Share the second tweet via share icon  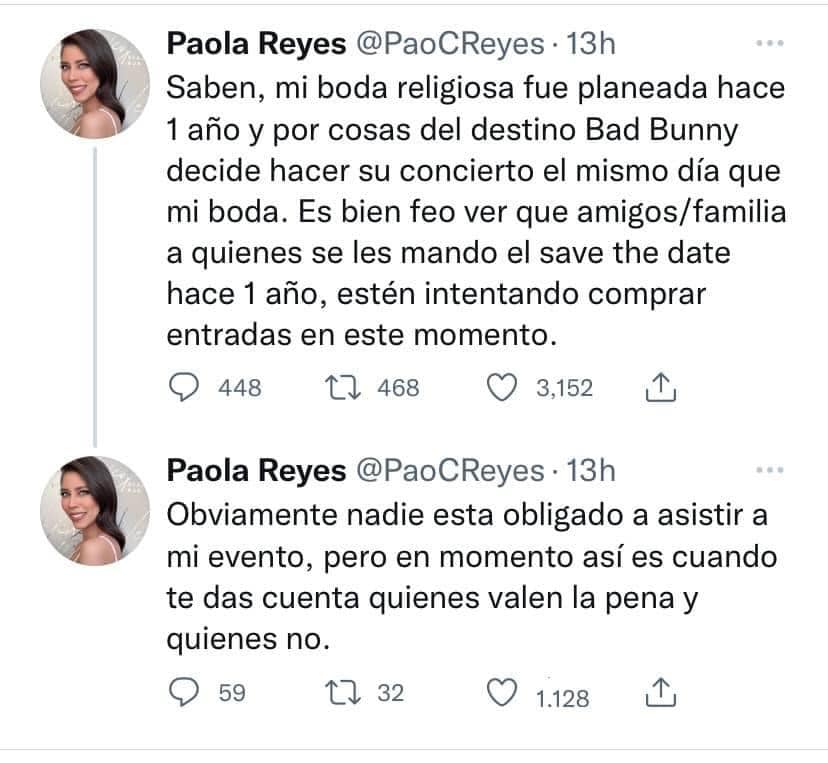click(x=661, y=692)
